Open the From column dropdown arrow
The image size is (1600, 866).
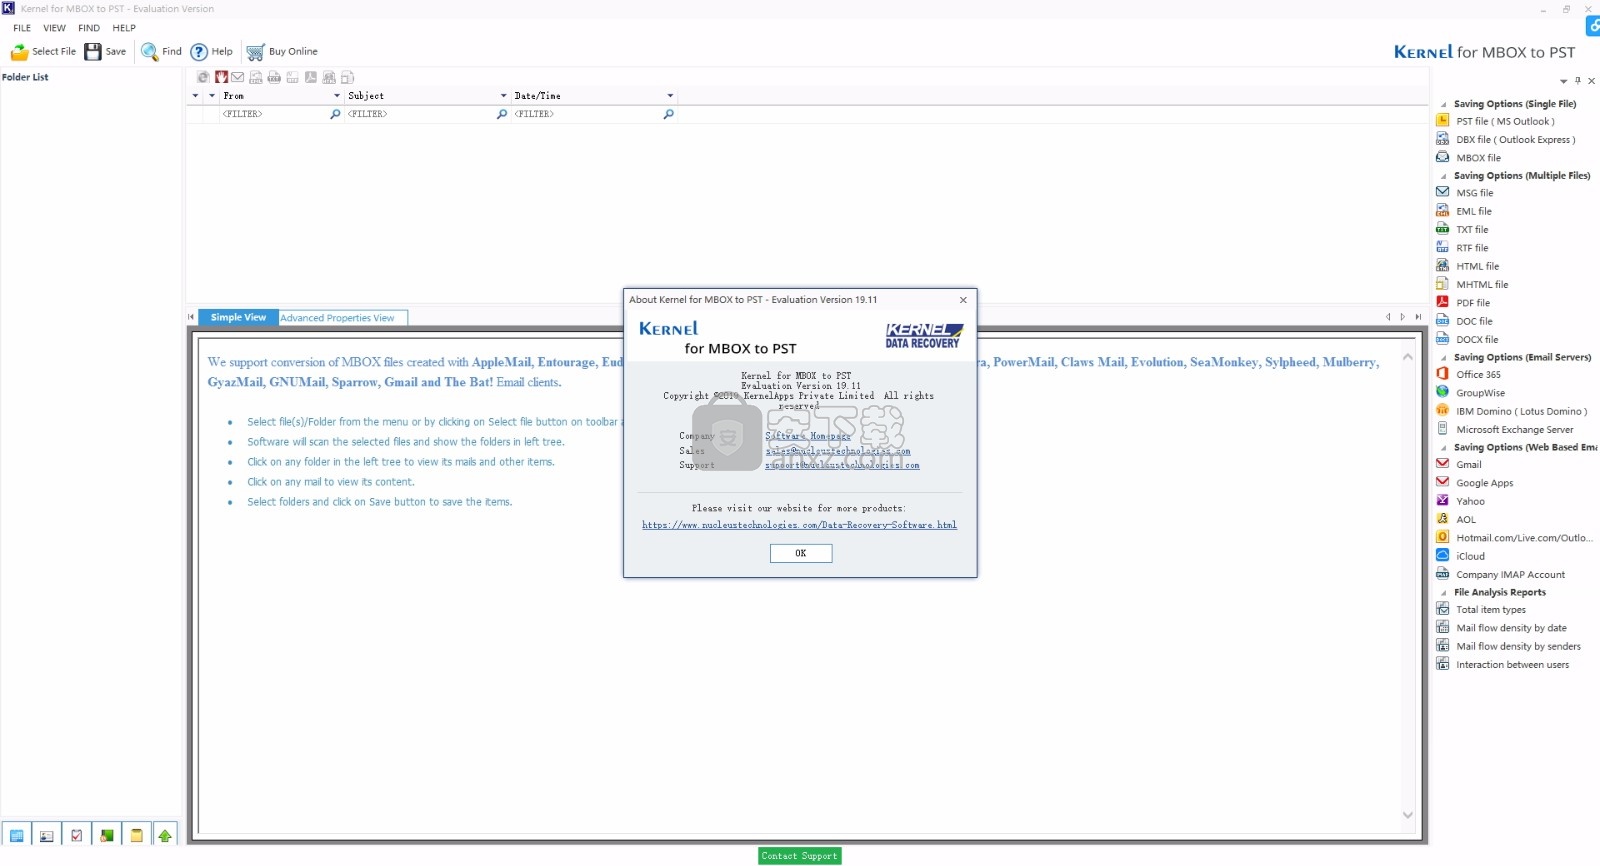(x=337, y=96)
